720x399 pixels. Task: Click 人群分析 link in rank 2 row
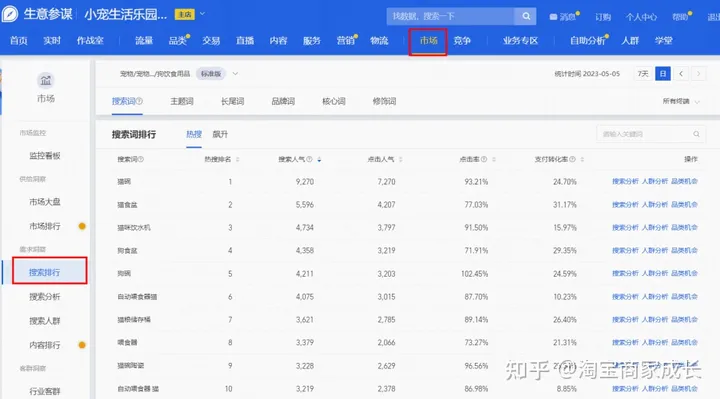tap(654, 205)
